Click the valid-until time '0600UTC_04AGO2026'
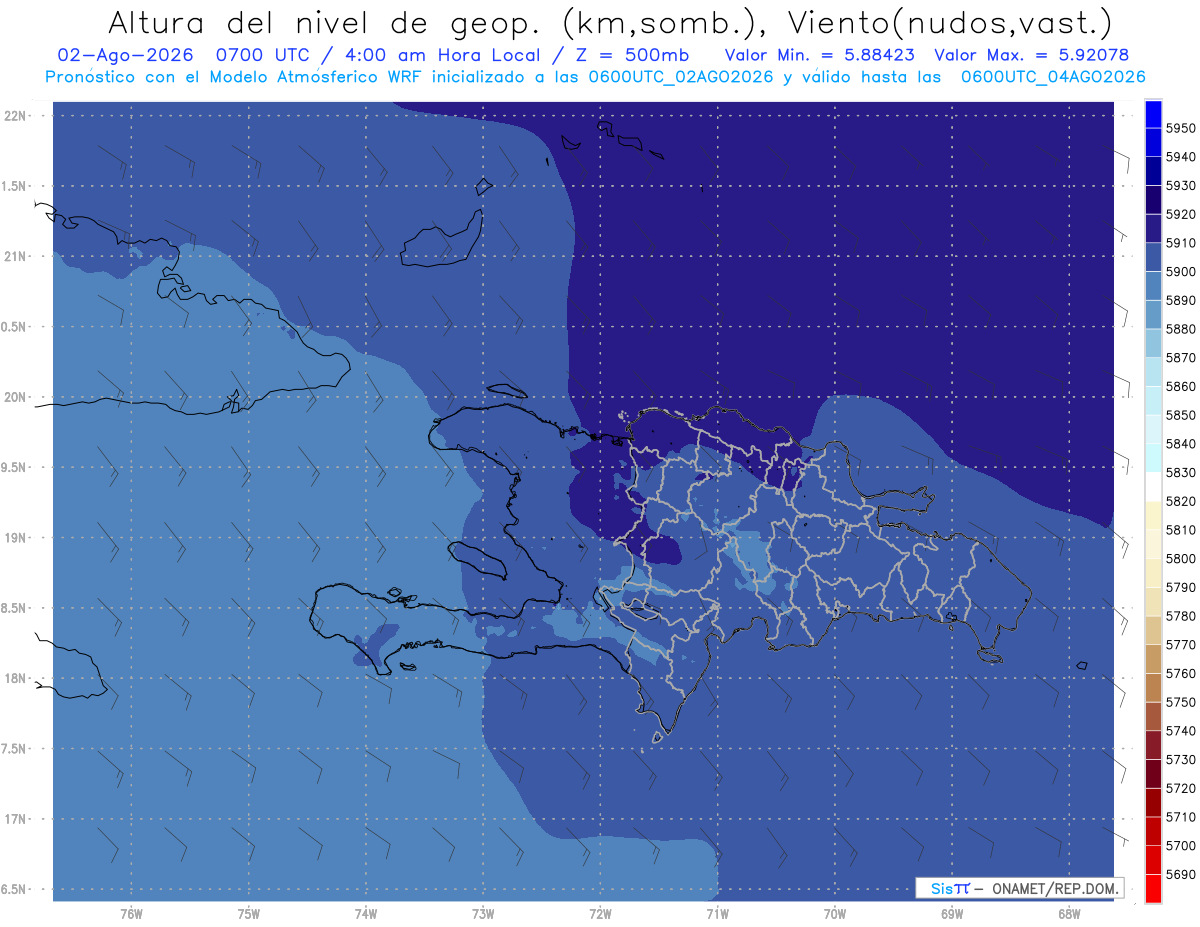Image resolution: width=1200 pixels, height=927 pixels. click(x=1053, y=76)
